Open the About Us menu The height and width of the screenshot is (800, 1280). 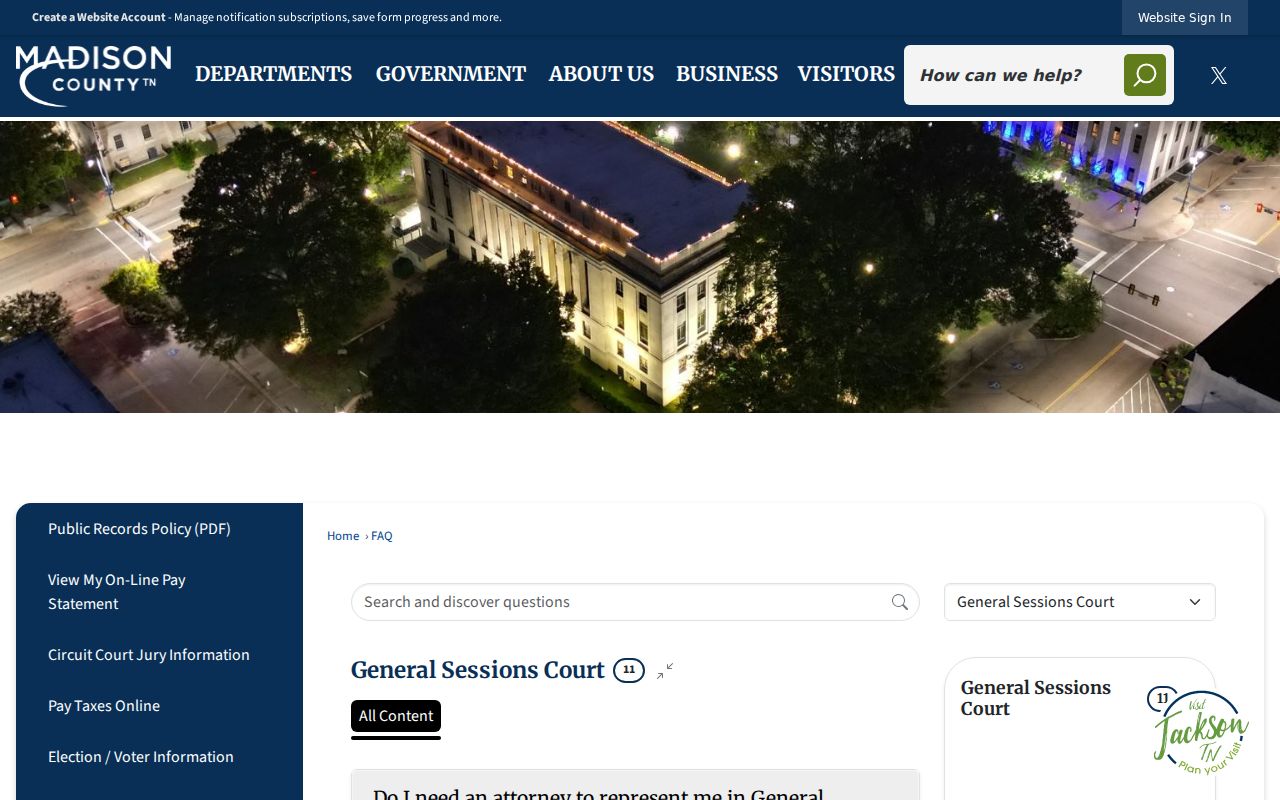pos(601,74)
